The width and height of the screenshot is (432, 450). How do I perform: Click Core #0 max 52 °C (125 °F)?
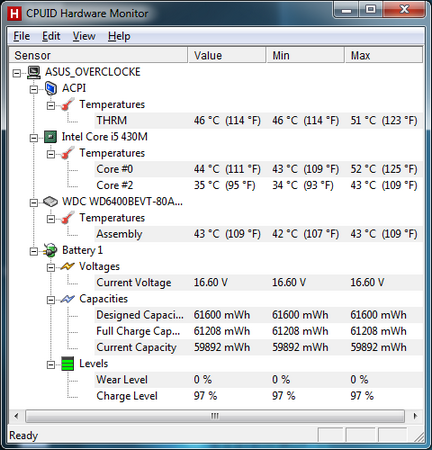(x=384, y=169)
